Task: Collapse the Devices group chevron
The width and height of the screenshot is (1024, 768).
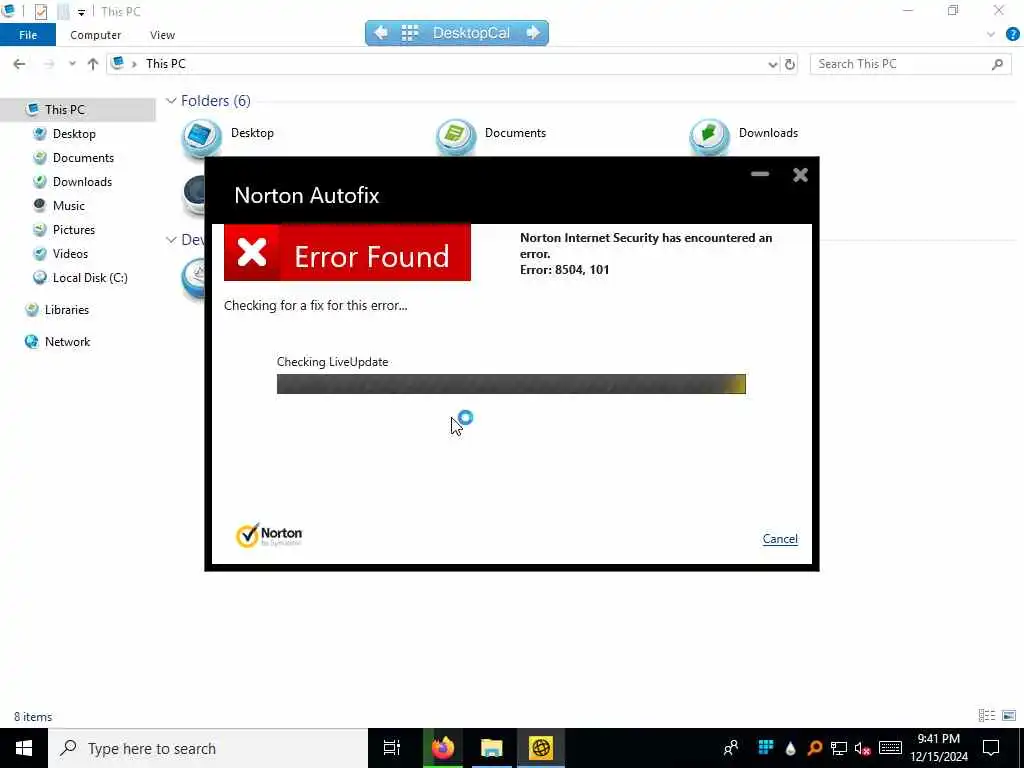Action: click(171, 240)
